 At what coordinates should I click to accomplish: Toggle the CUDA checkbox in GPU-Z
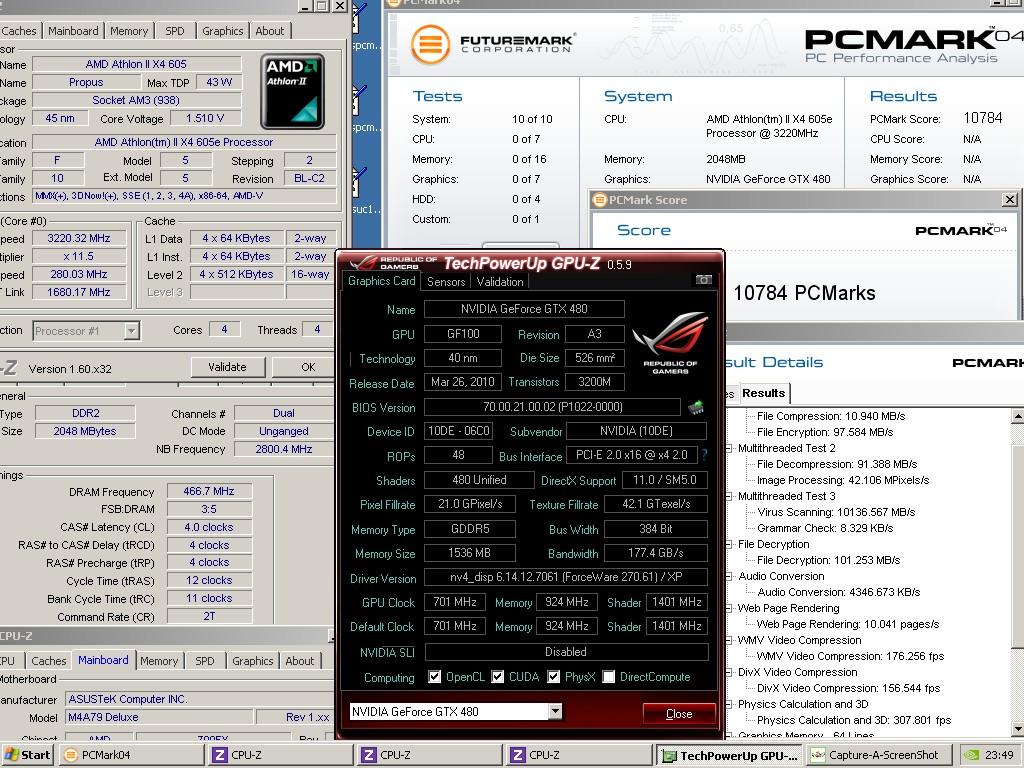(x=498, y=677)
